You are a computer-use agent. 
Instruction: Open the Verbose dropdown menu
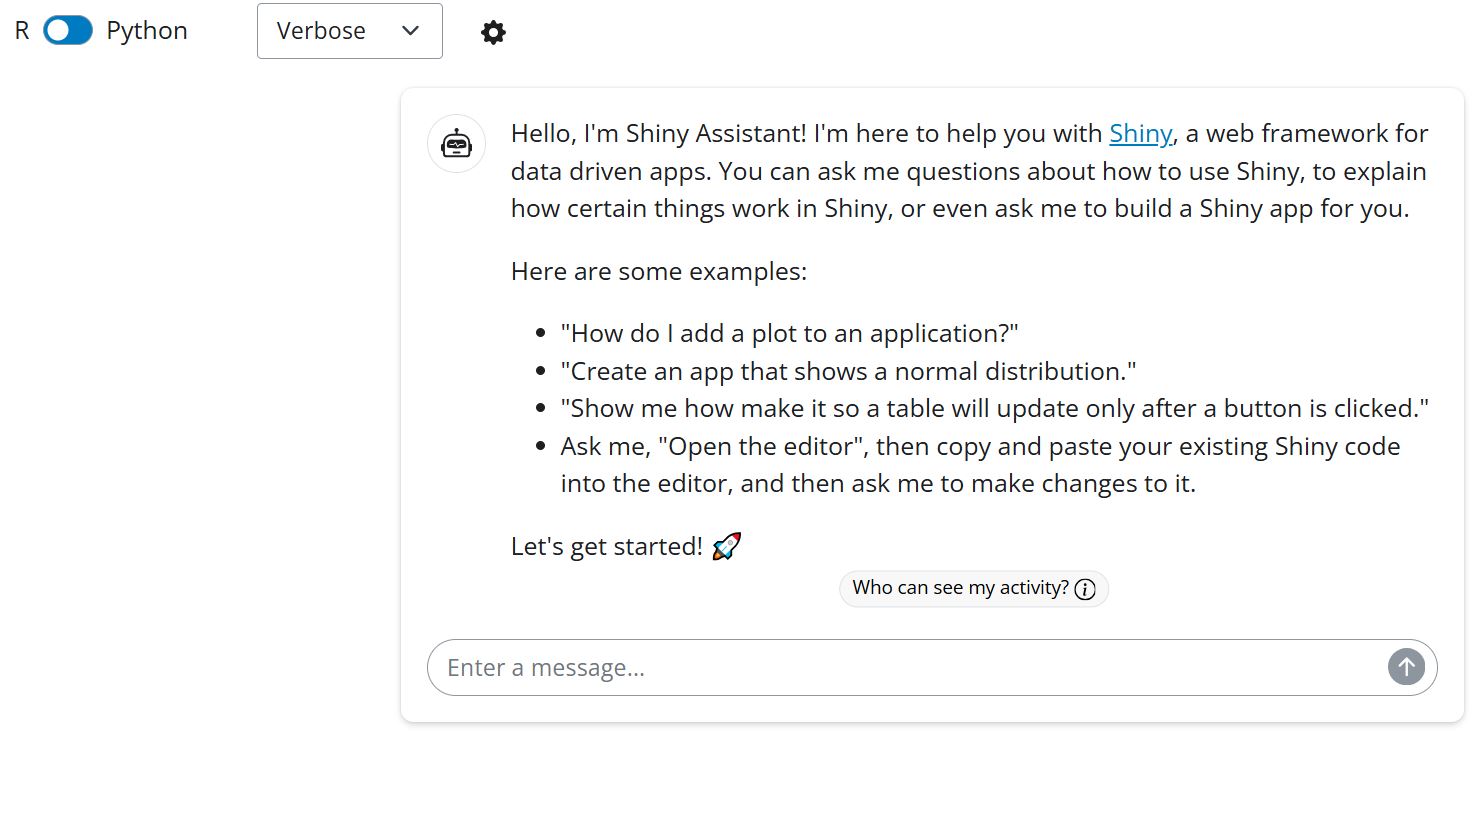(349, 31)
